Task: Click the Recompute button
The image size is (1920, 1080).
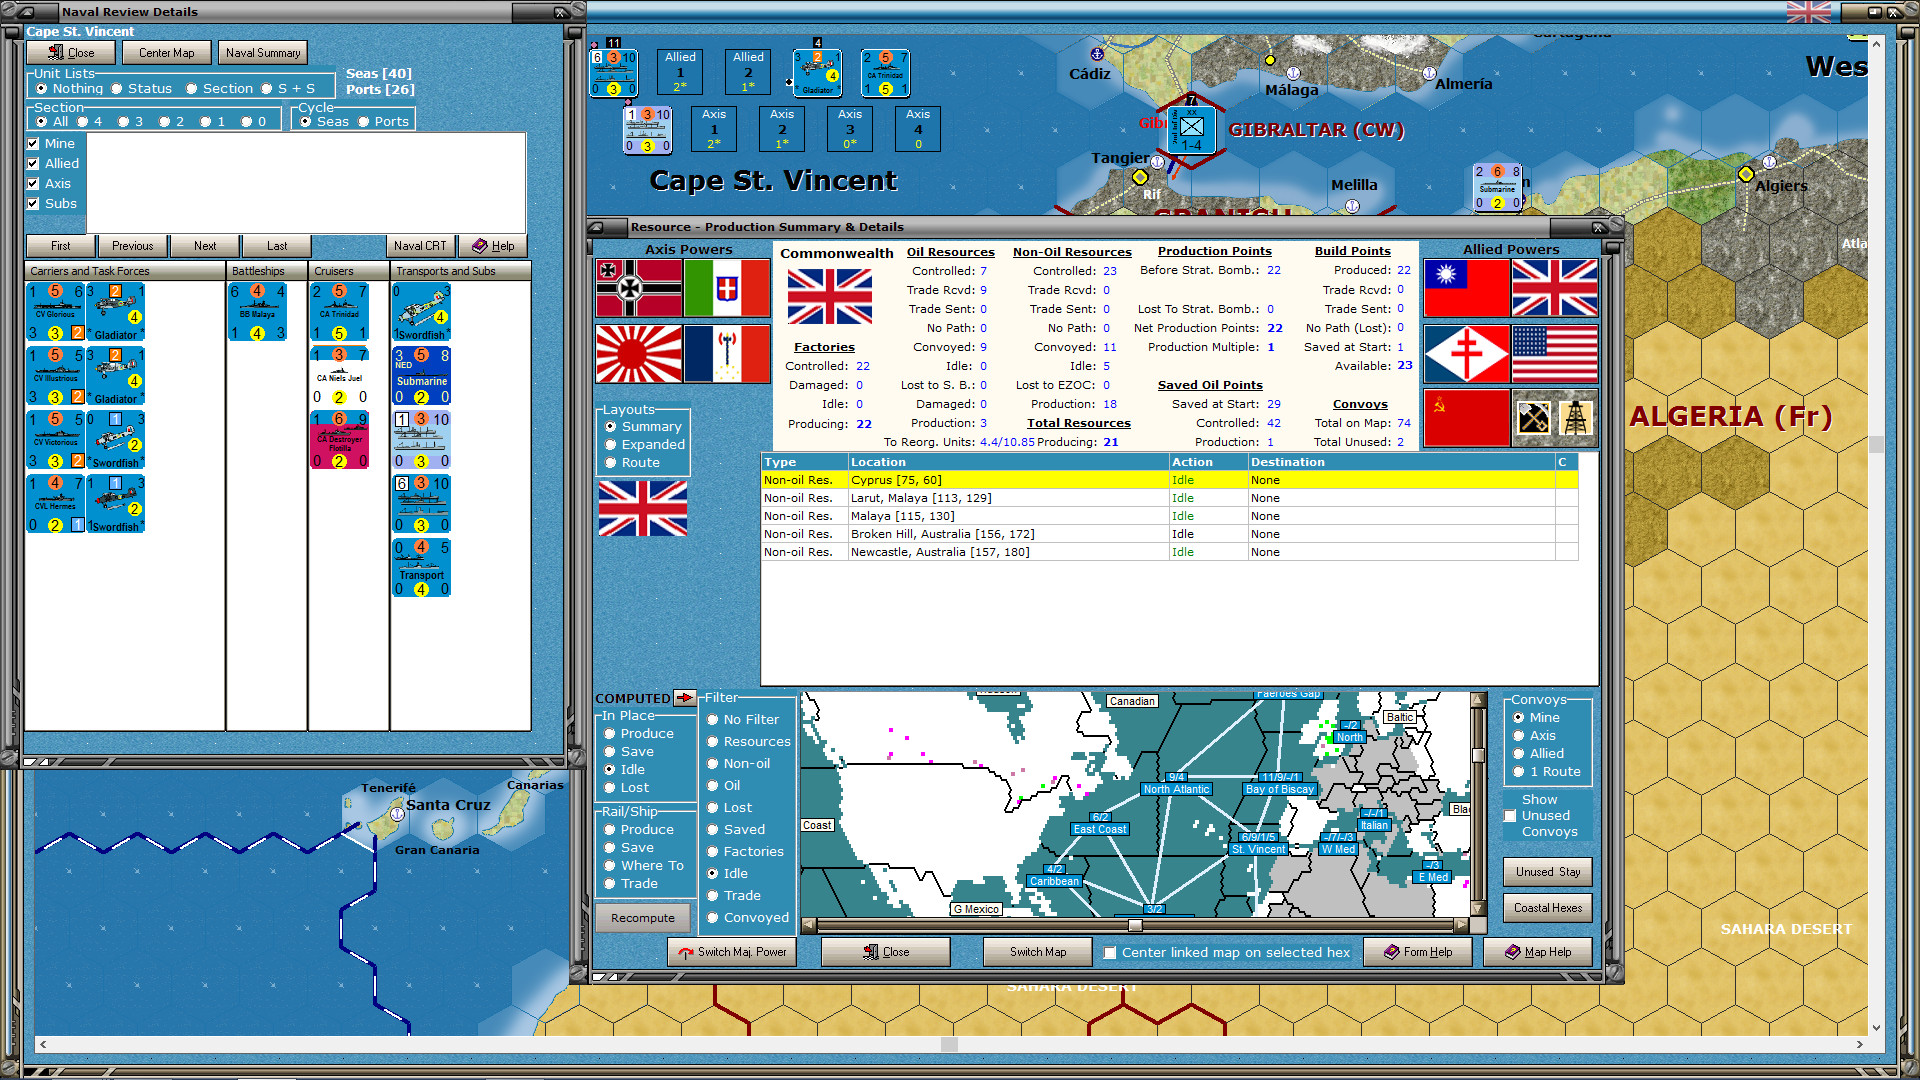Action: tap(643, 918)
